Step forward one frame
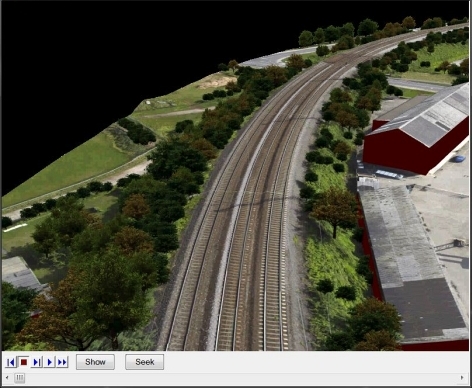 pos(37,362)
